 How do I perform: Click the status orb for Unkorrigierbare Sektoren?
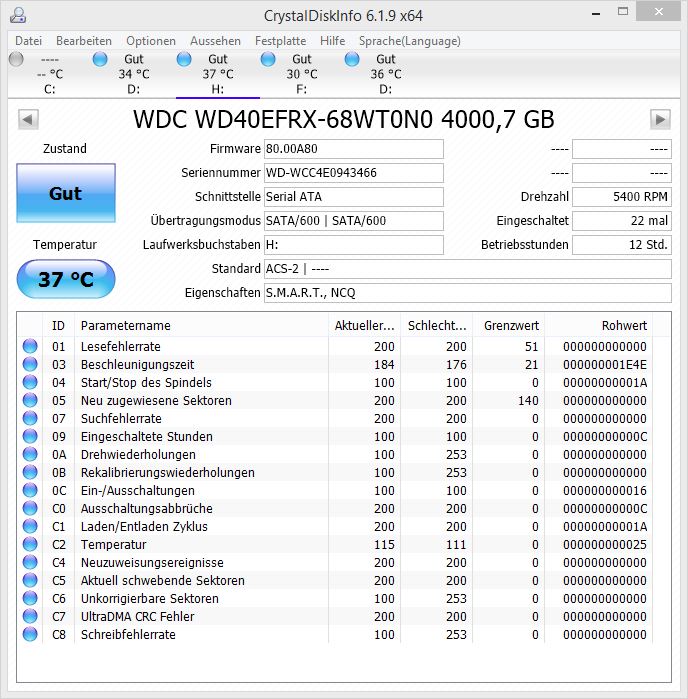(x=30, y=598)
